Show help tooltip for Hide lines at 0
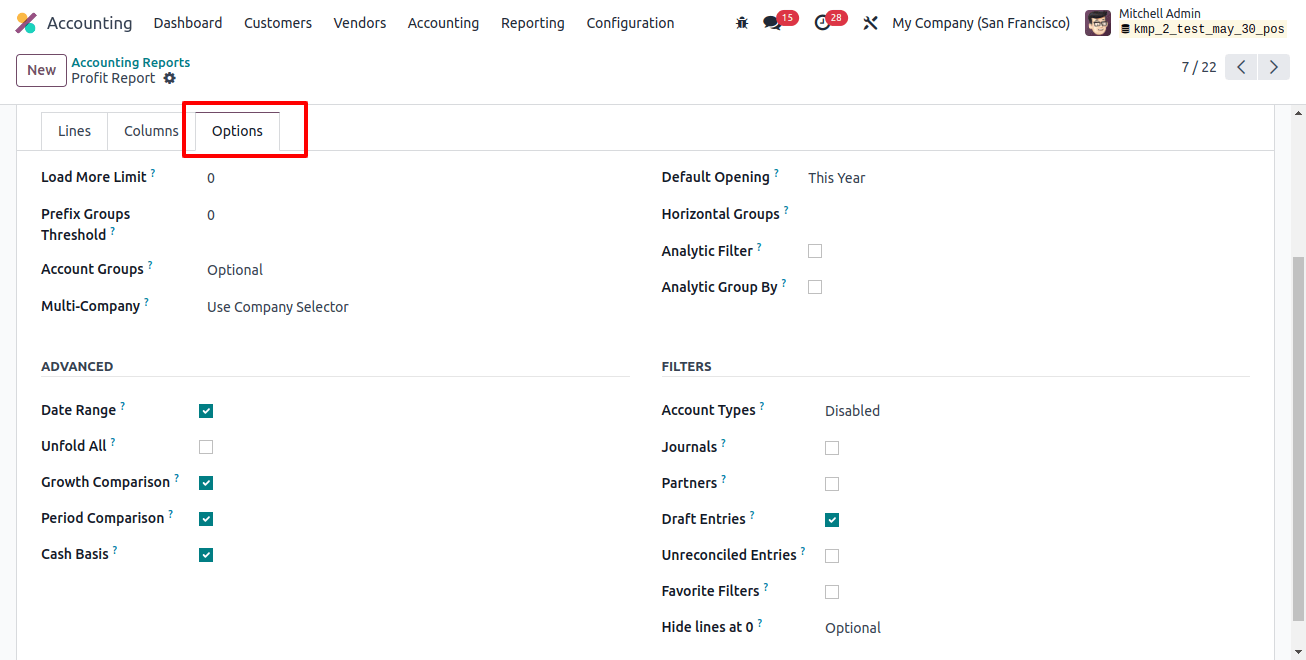This screenshot has width=1306, height=660. coord(760,624)
